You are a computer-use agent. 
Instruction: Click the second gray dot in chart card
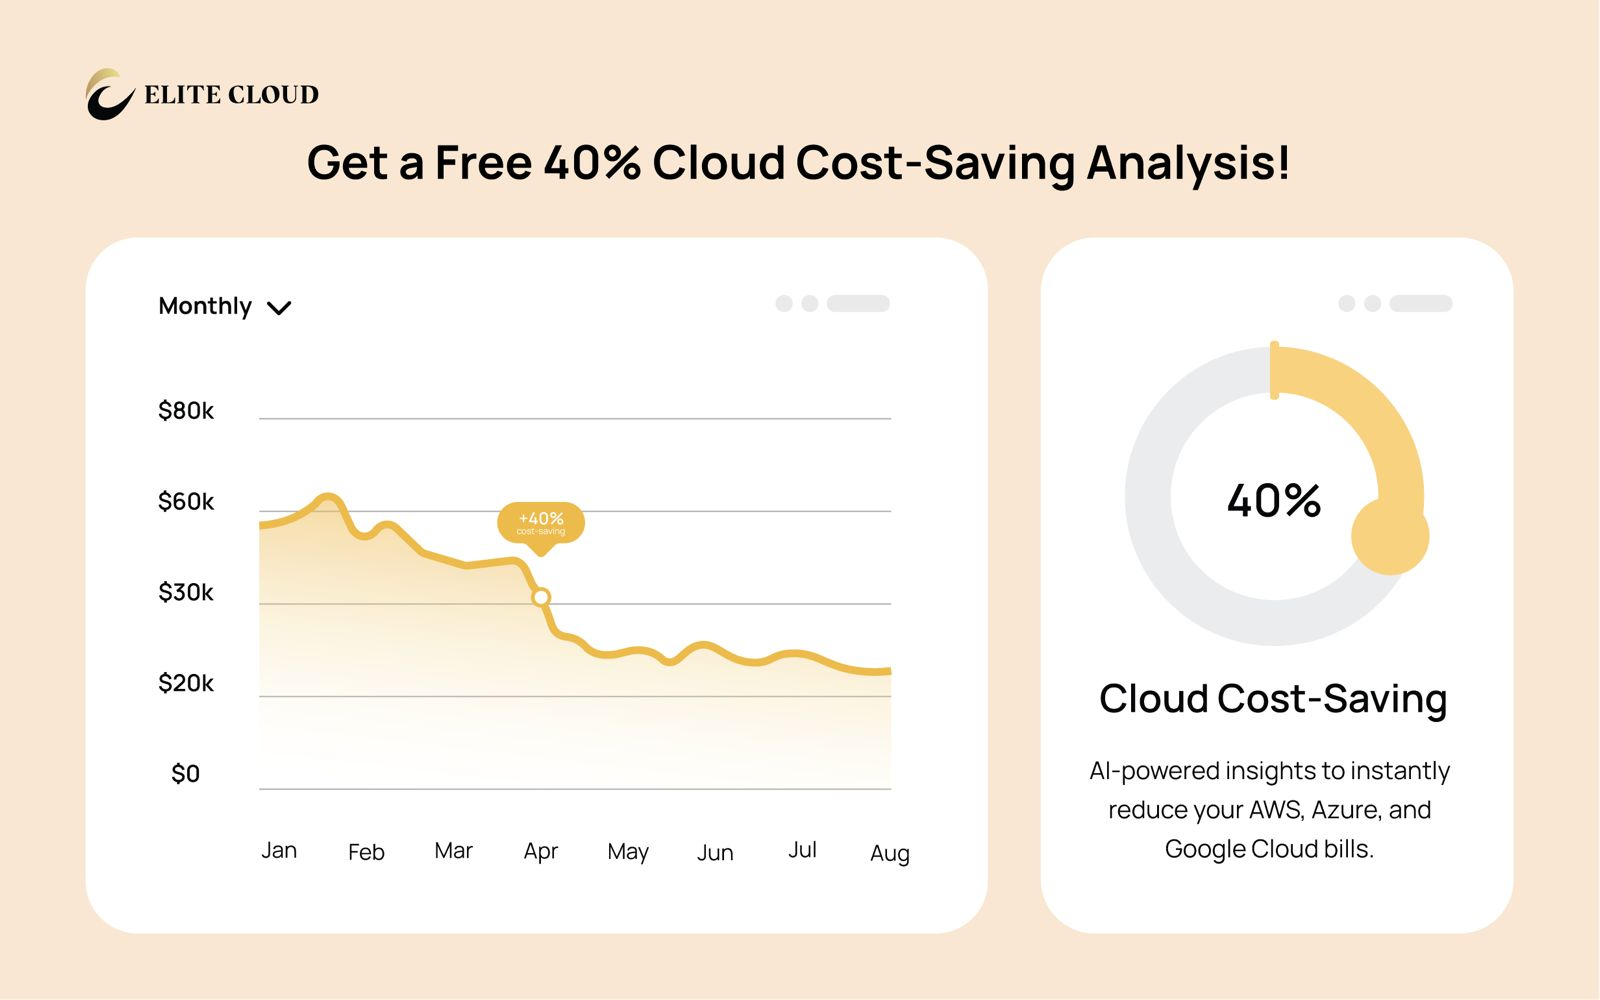point(810,303)
